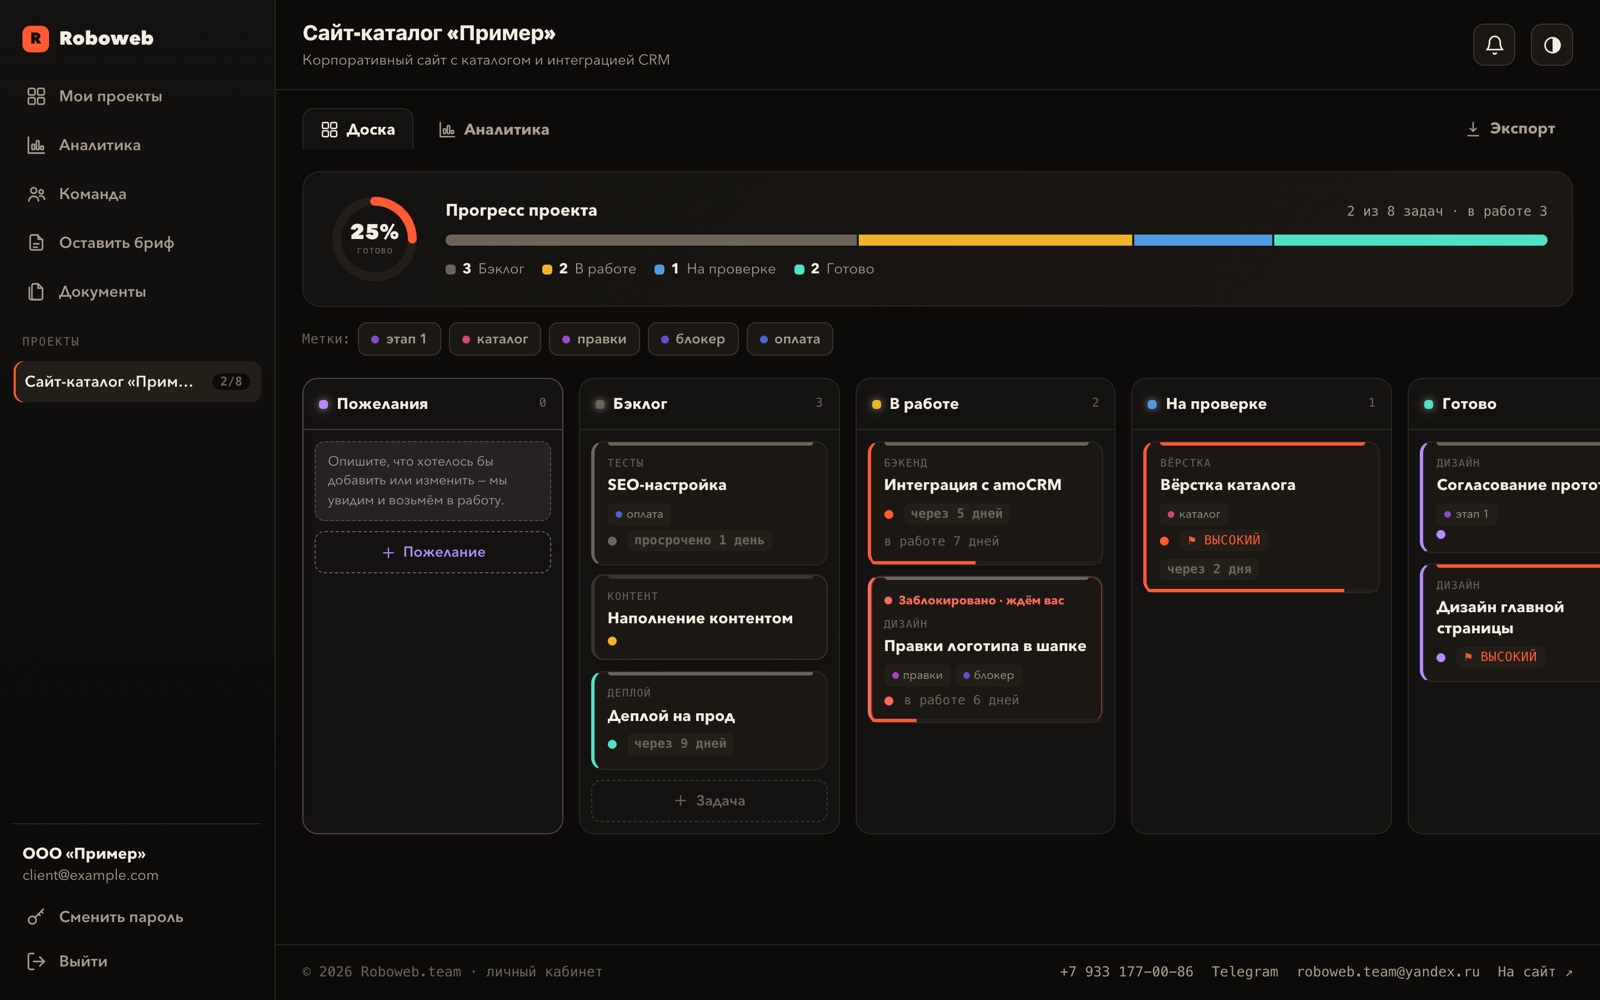Open notifications bell icon
The width and height of the screenshot is (1600, 1000).
(x=1494, y=45)
